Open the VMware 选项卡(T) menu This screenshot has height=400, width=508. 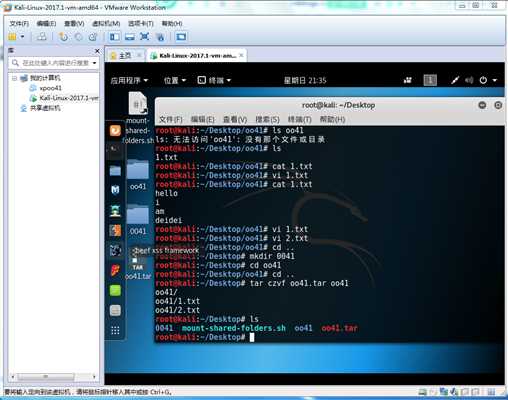point(141,24)
